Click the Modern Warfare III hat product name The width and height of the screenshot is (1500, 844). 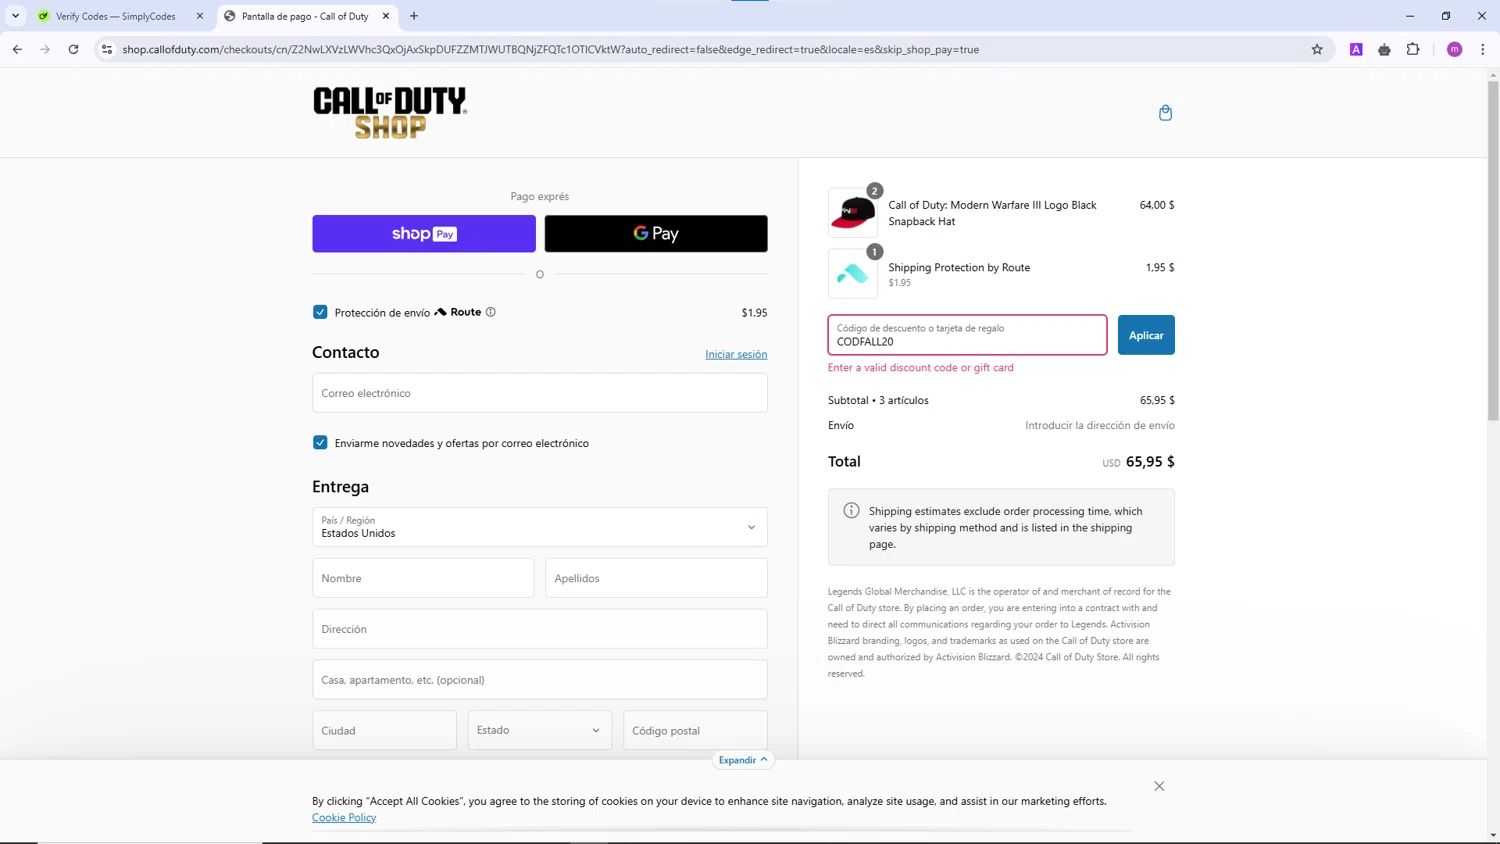(x=992, y=213)
